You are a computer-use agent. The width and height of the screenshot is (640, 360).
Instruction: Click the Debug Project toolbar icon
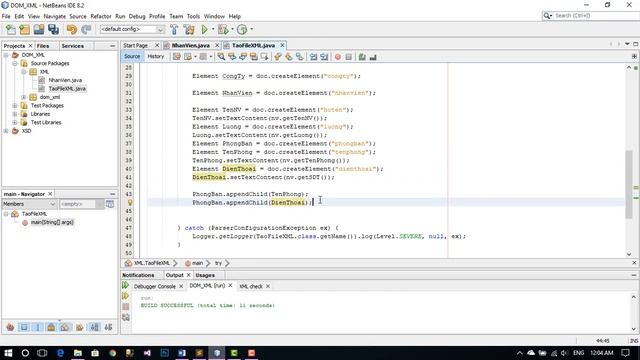tap(223, 29)
